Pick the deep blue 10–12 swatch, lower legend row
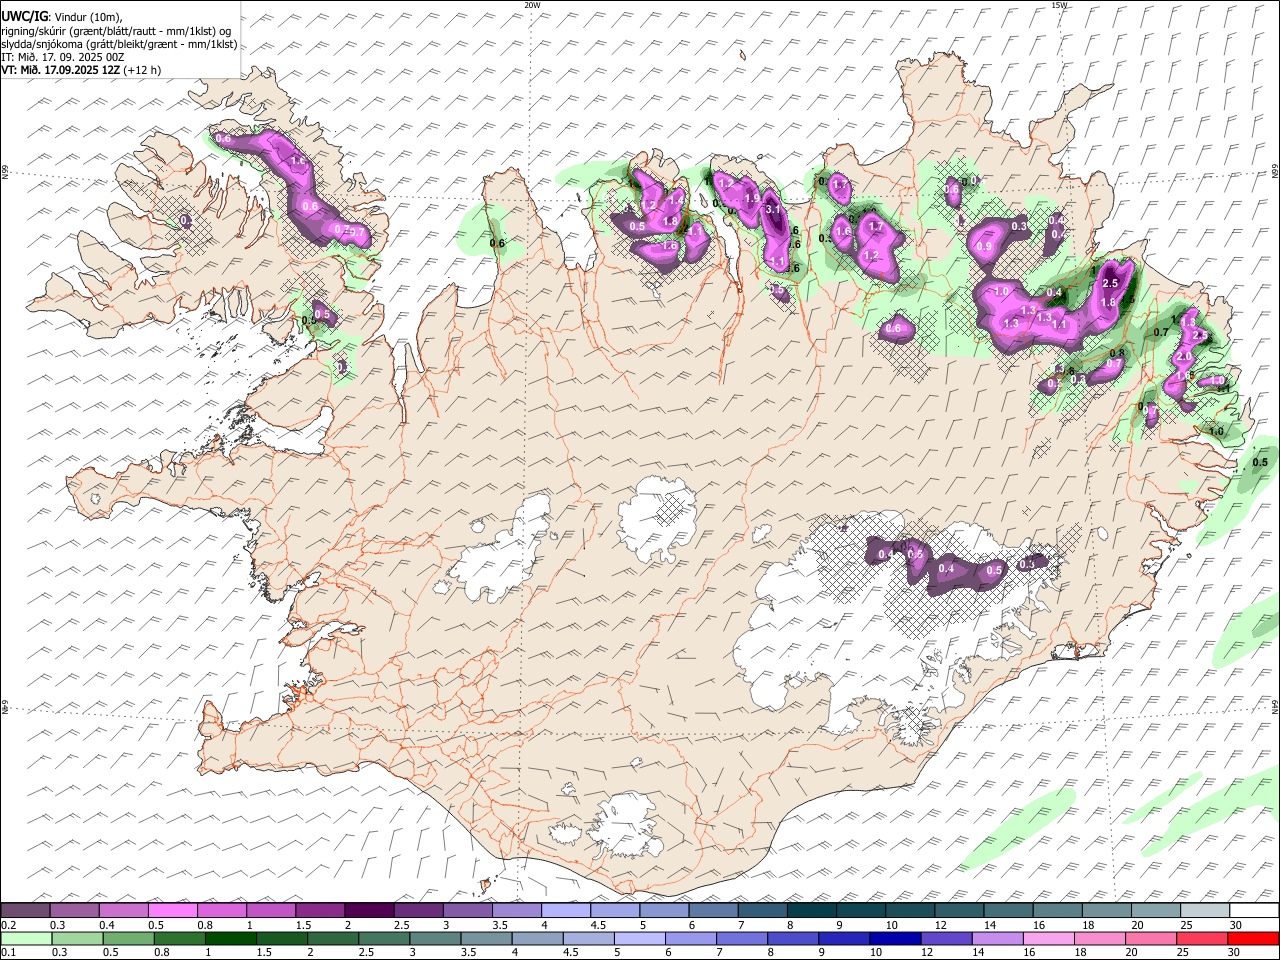This screenshot has width=1280, height=960. tap(894, 938)
